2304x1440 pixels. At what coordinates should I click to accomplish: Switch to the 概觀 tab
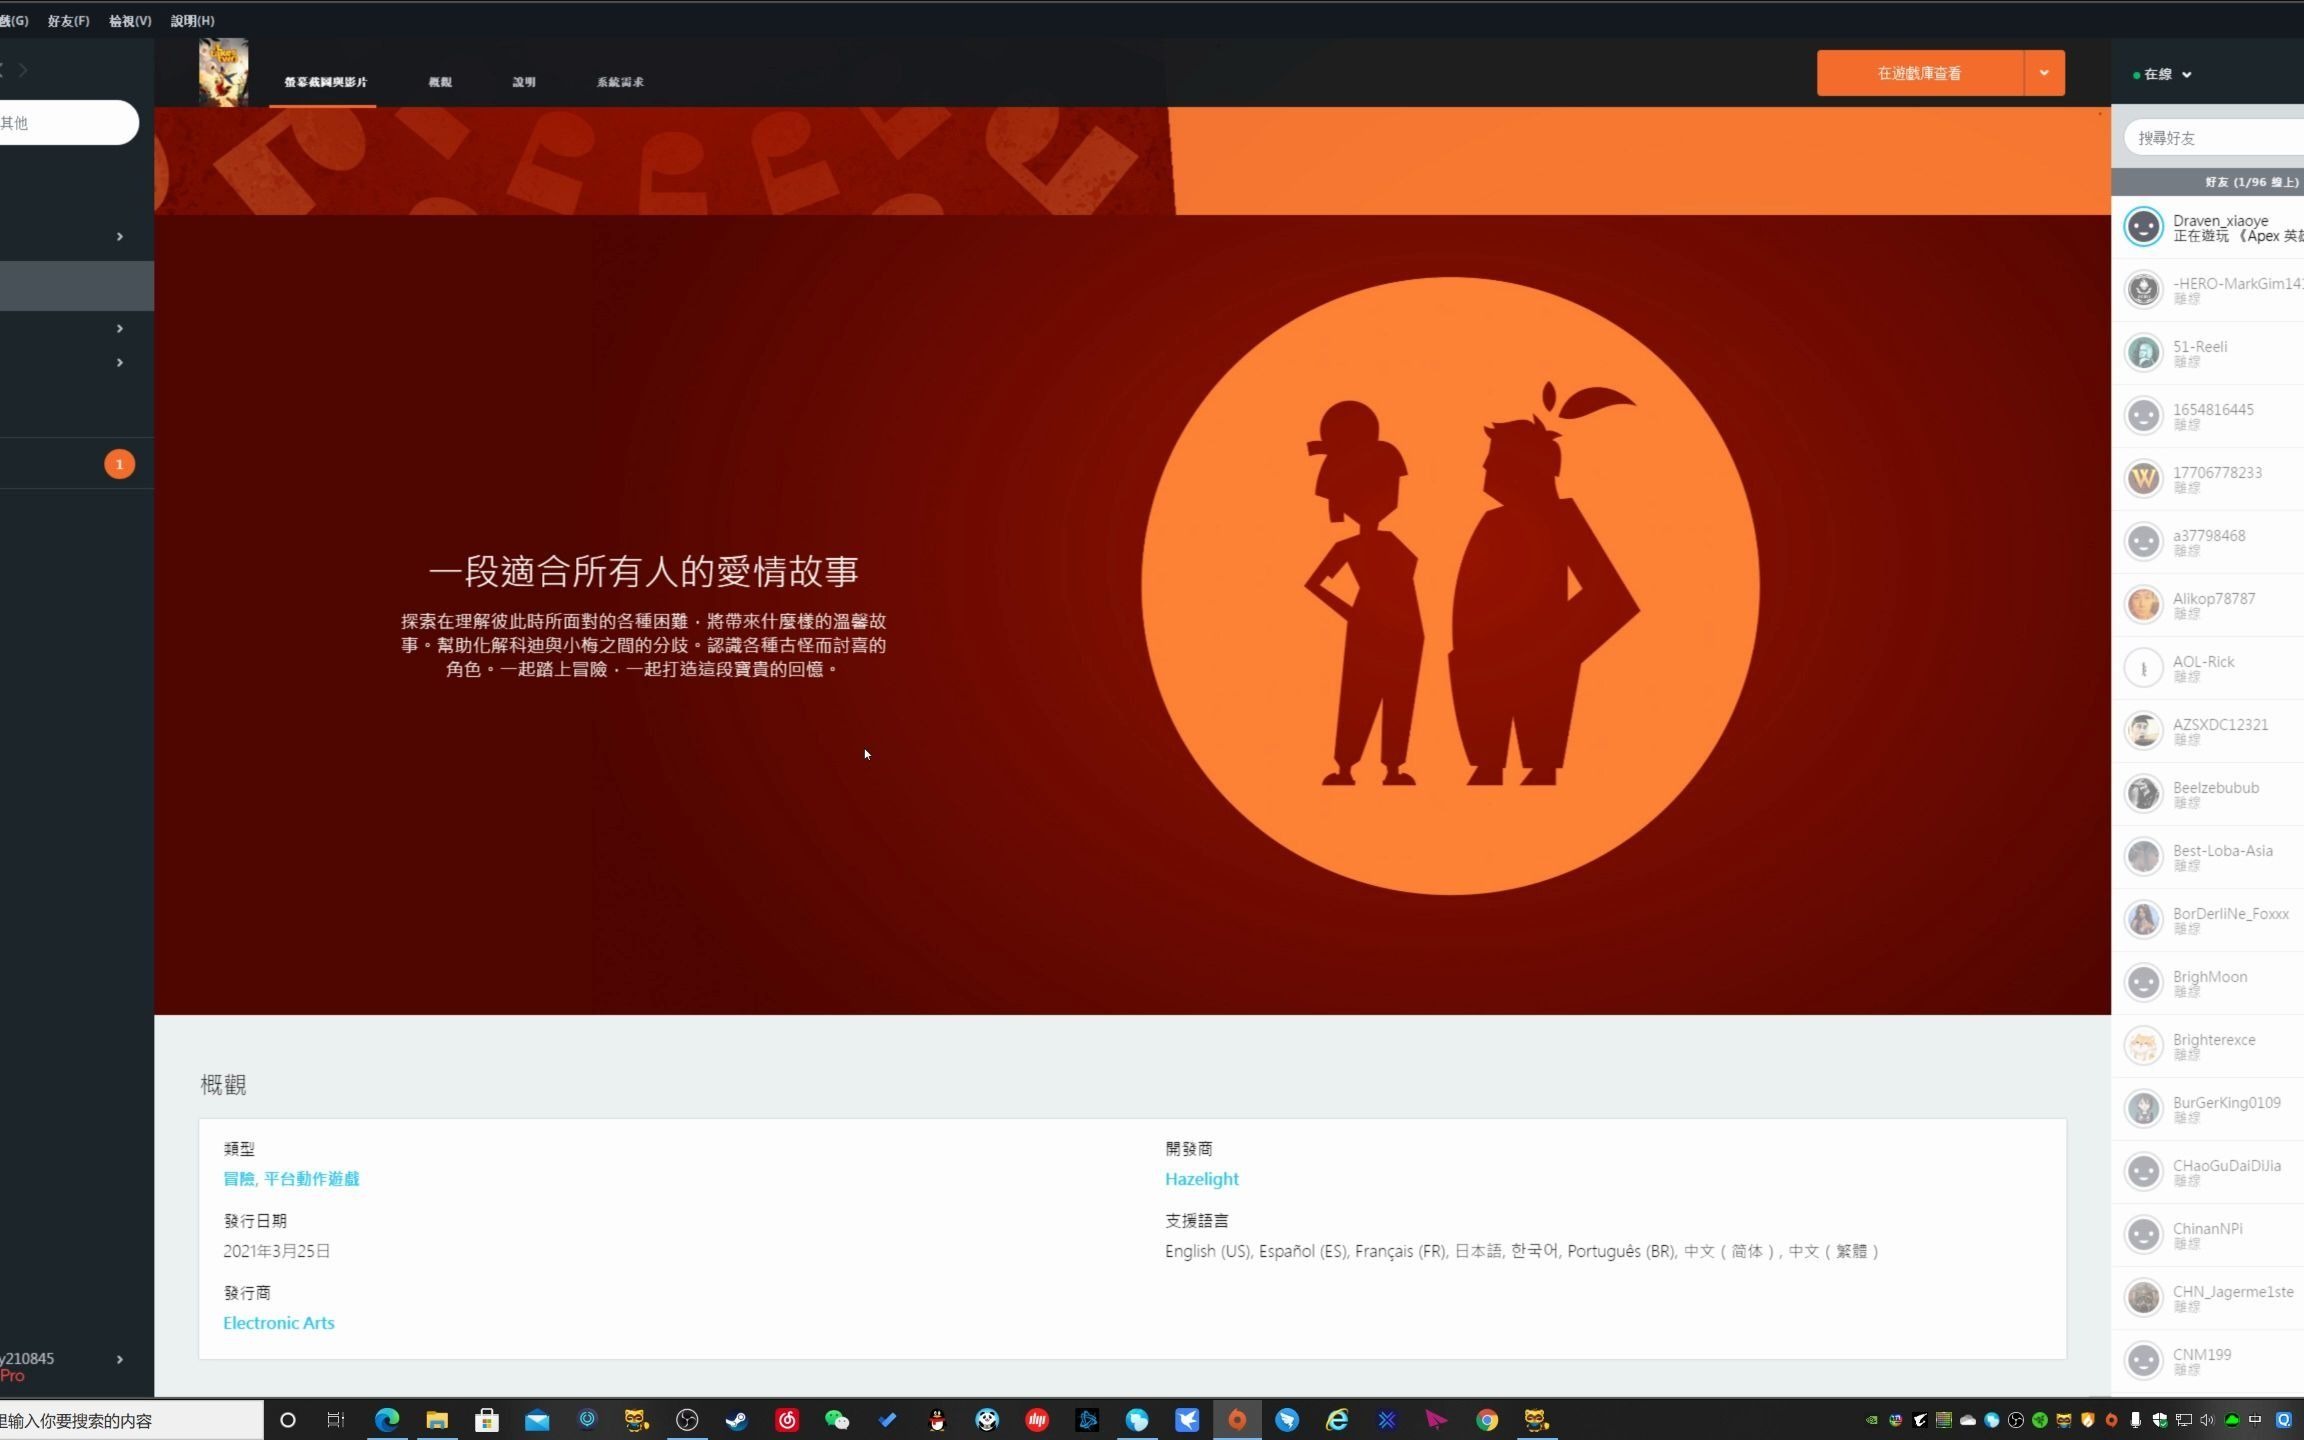click(x=440, y=82)
